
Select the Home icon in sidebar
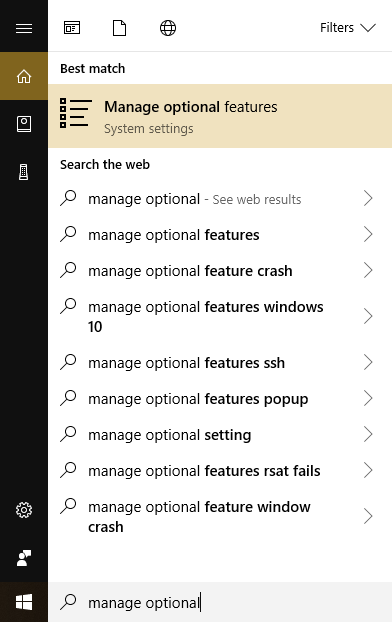[24, 76]
